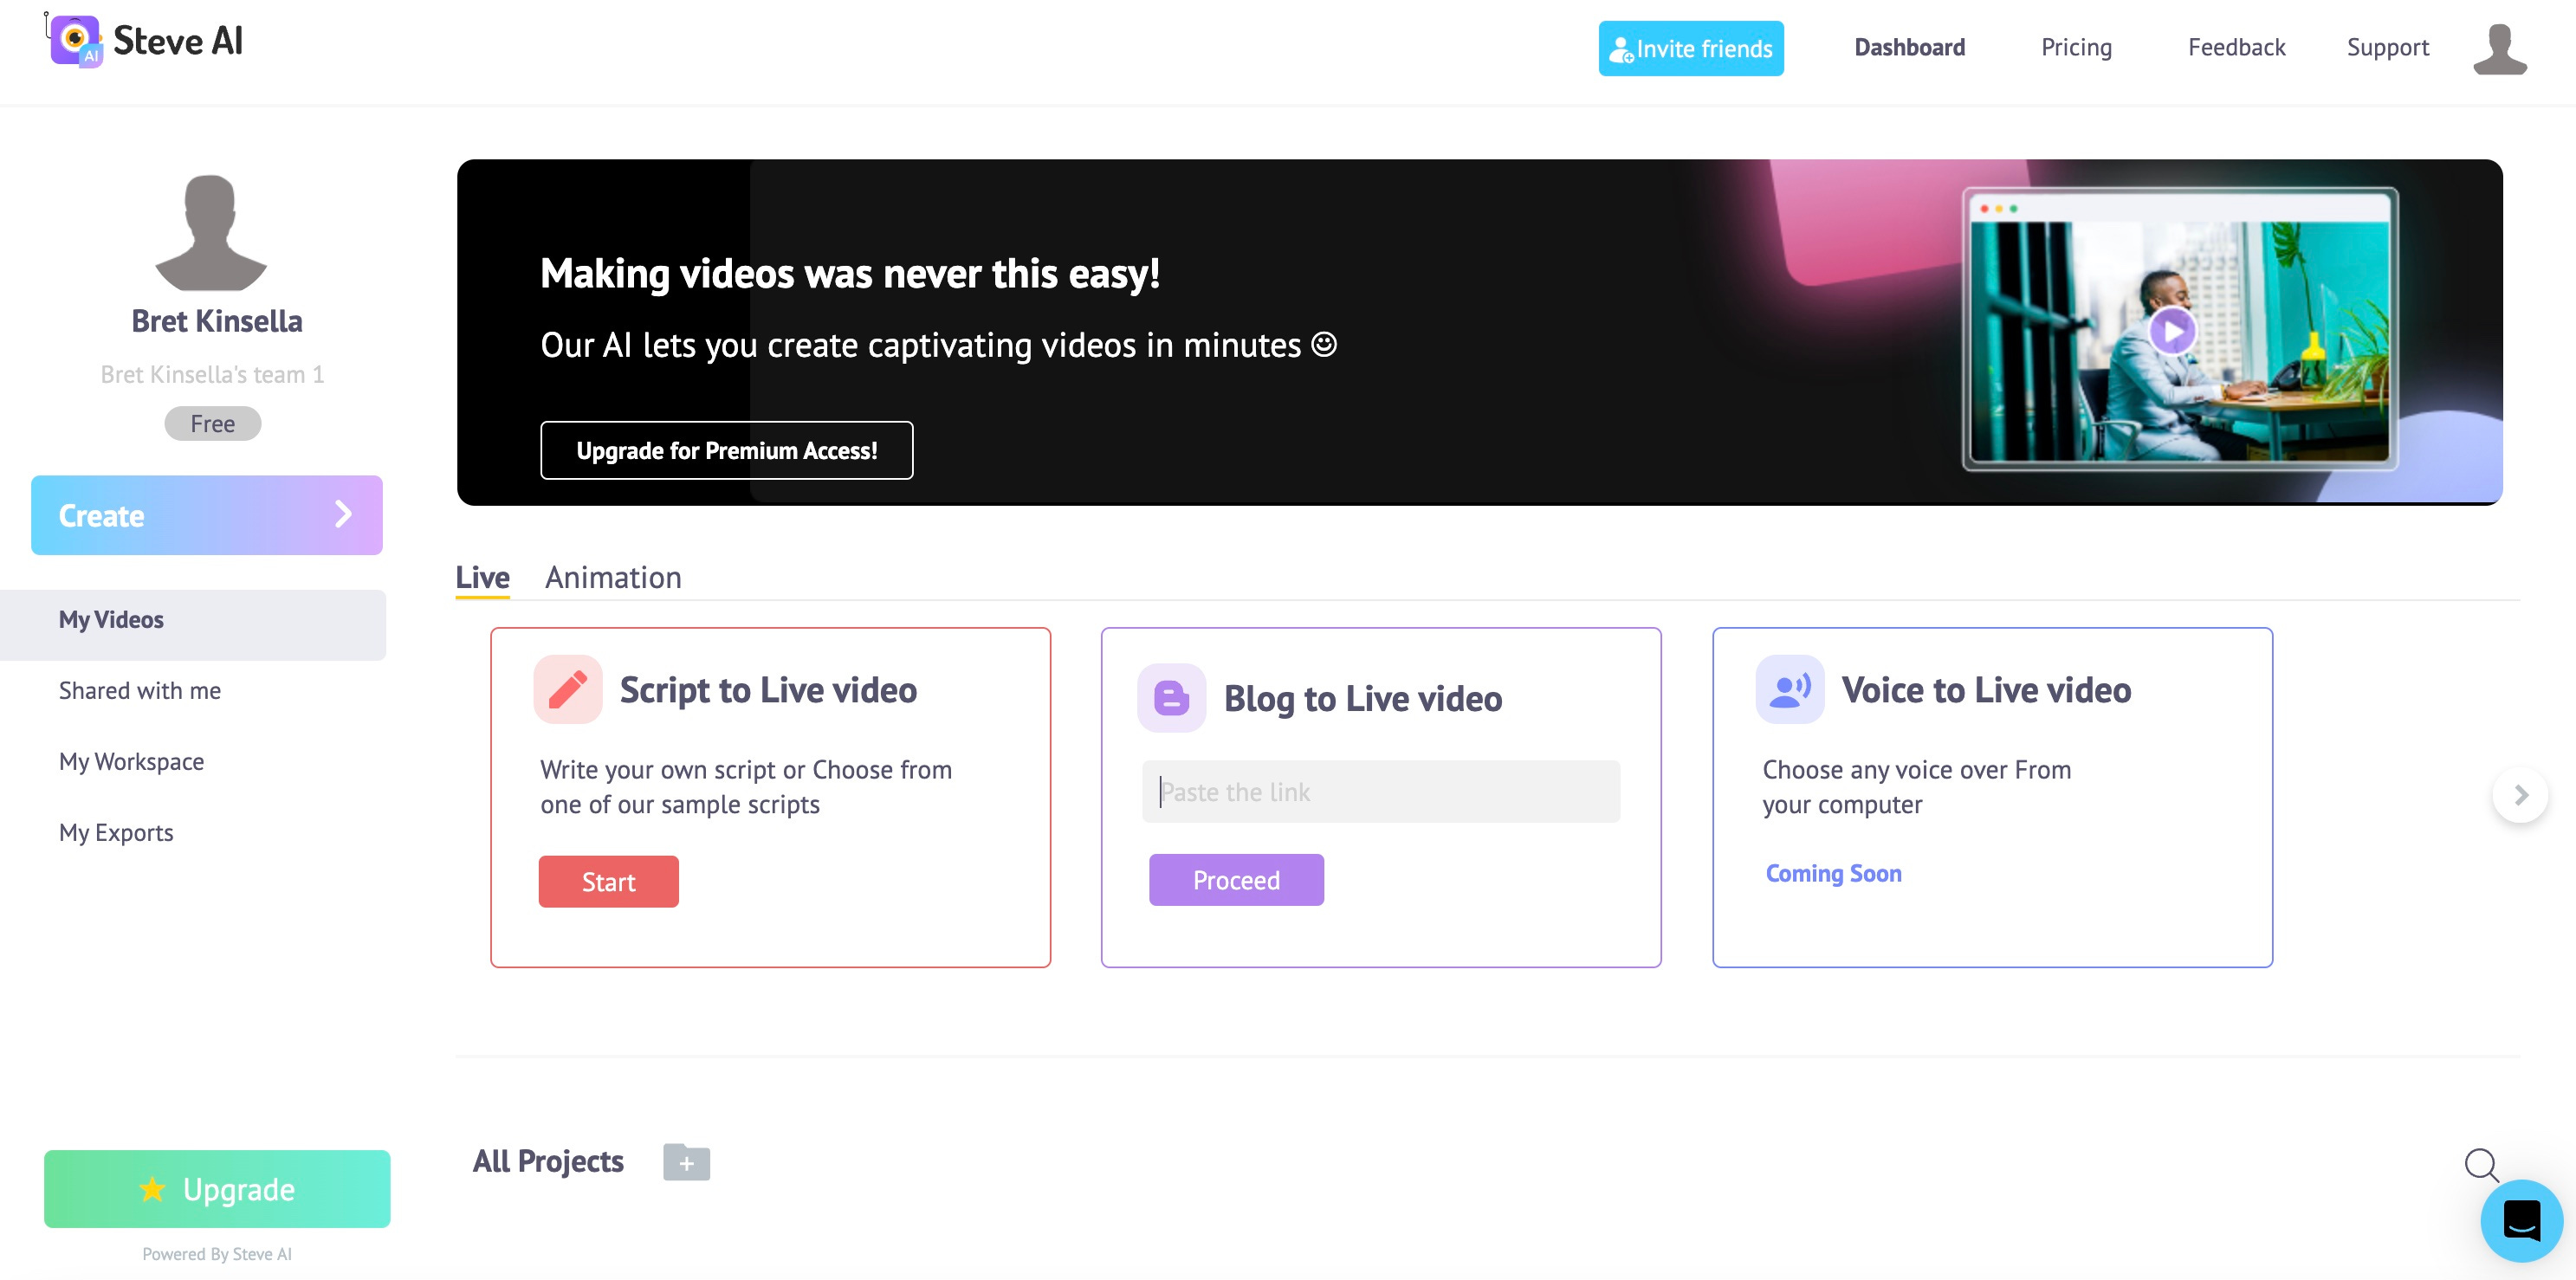This screenshot has width=2576, height=1280.
Task: Expand the Create button chevron
Action: click(343, 514)
